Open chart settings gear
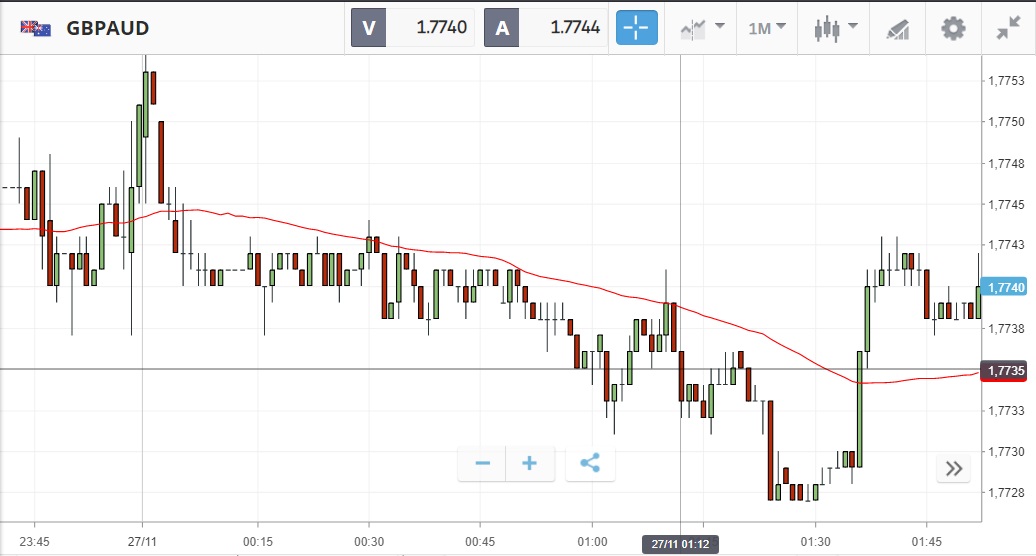The height and width of the screenshot is (556, 1036). 954,28
